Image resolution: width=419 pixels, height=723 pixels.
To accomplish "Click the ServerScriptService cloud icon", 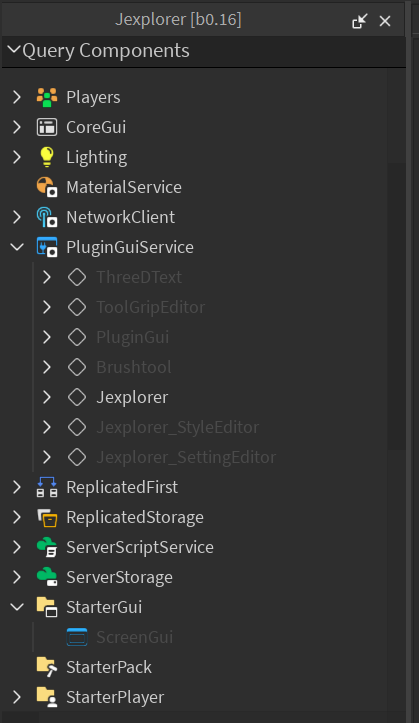I will (47, 547).
